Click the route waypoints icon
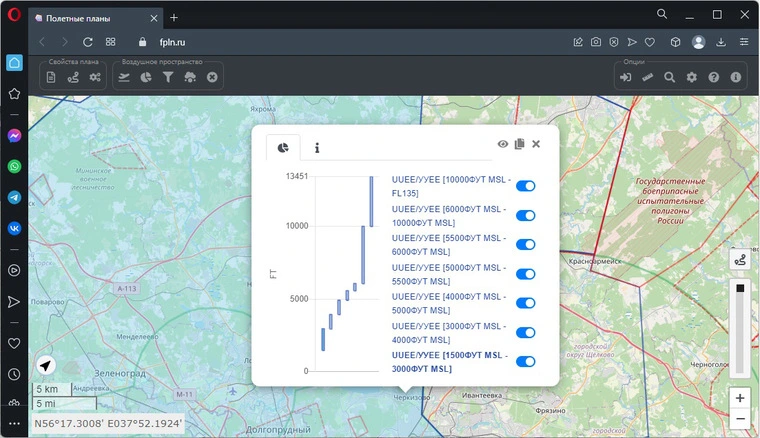The width and height of the screenshot is (760, 438). 73,77
